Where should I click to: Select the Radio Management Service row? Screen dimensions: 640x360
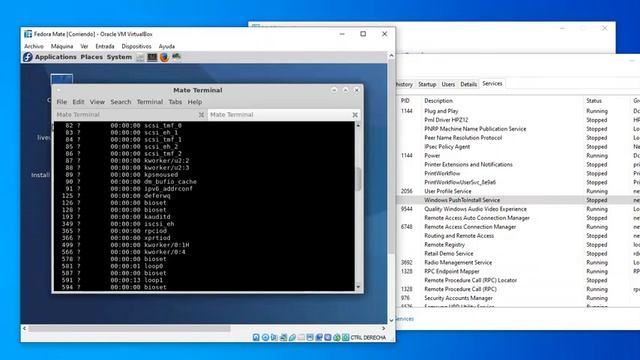518,262
